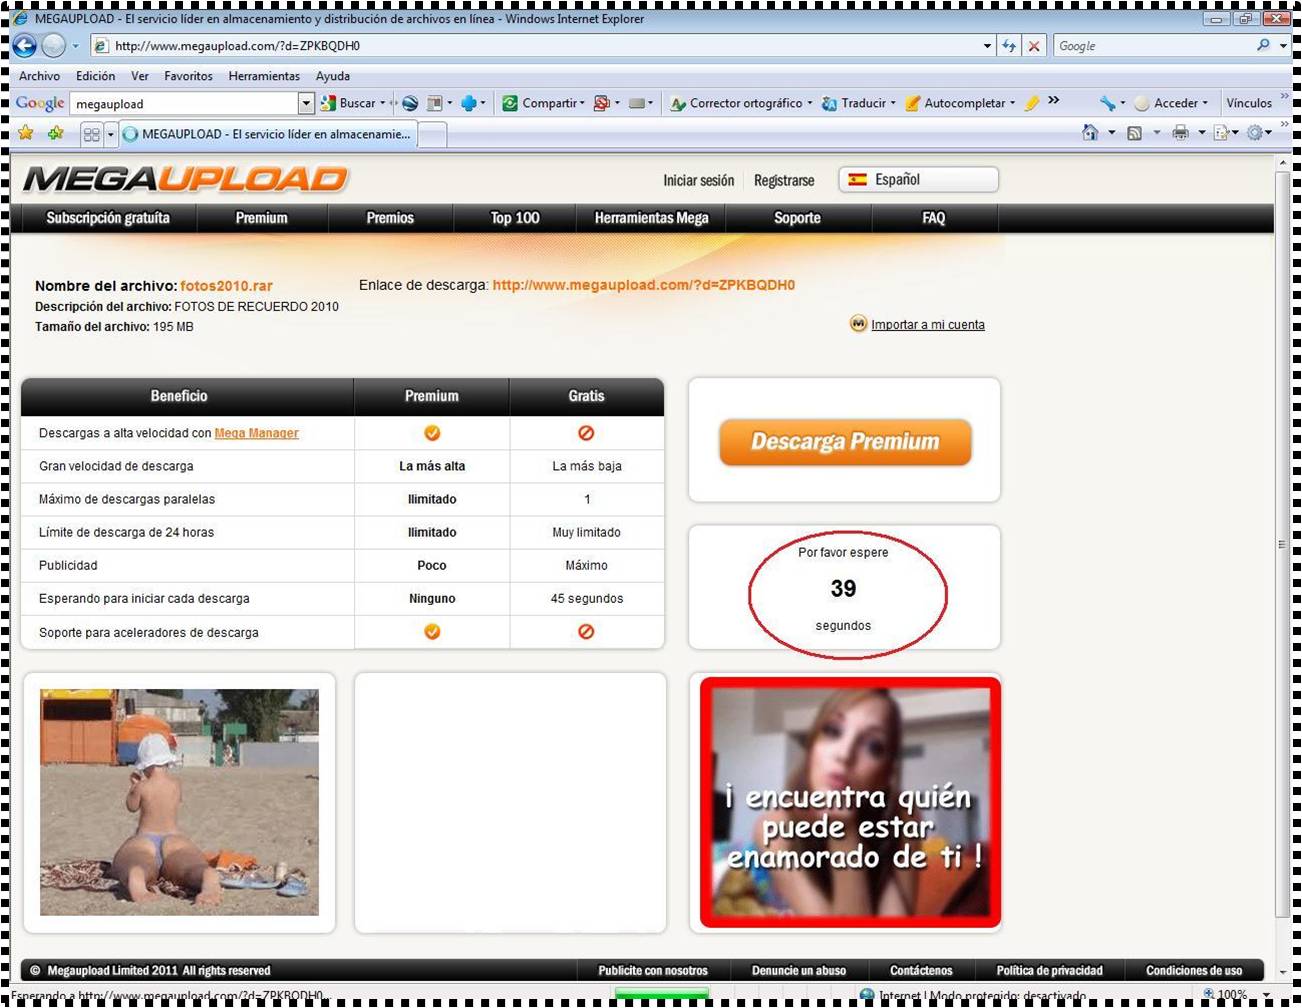This screenshot has width=1302, height=1008.
Task: Open the Edición menu
Action: 95,76
